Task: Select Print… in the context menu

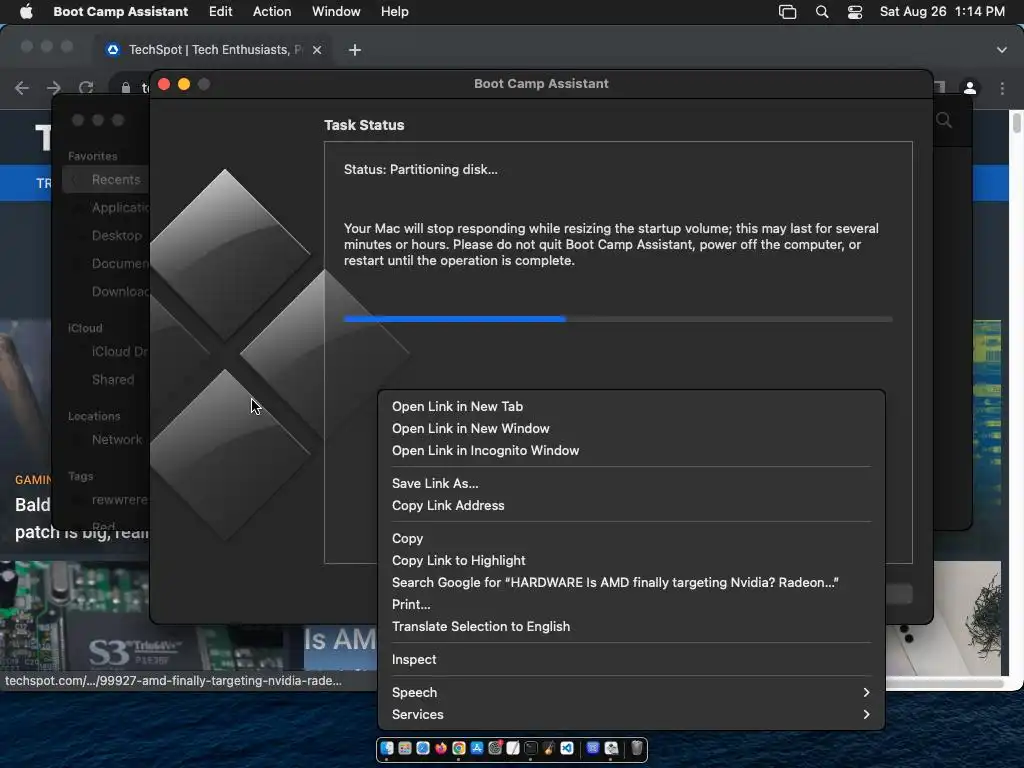Action: pos(631,604)
